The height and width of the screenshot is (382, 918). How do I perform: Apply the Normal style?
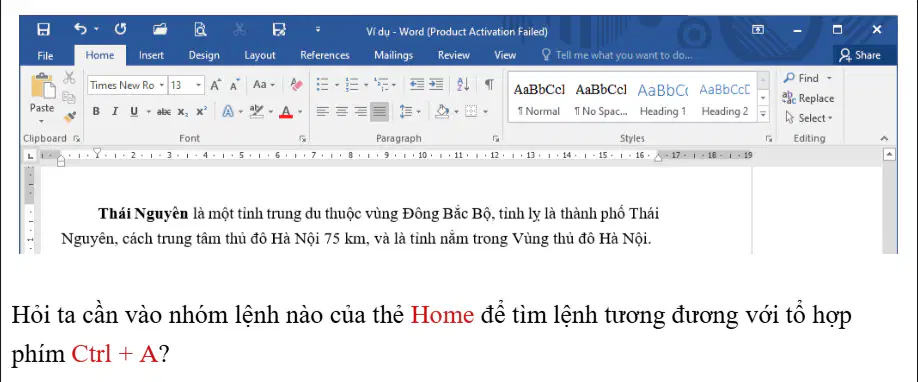[x=539, y=99]
